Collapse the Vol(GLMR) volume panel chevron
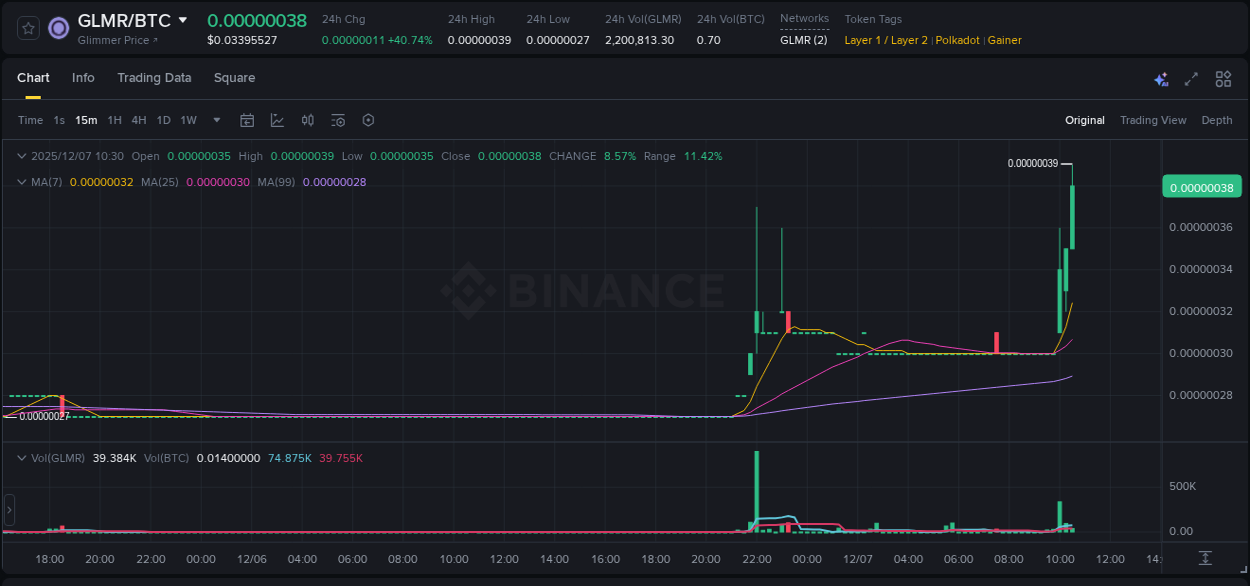1250x586 pixels. coord(21,457)
